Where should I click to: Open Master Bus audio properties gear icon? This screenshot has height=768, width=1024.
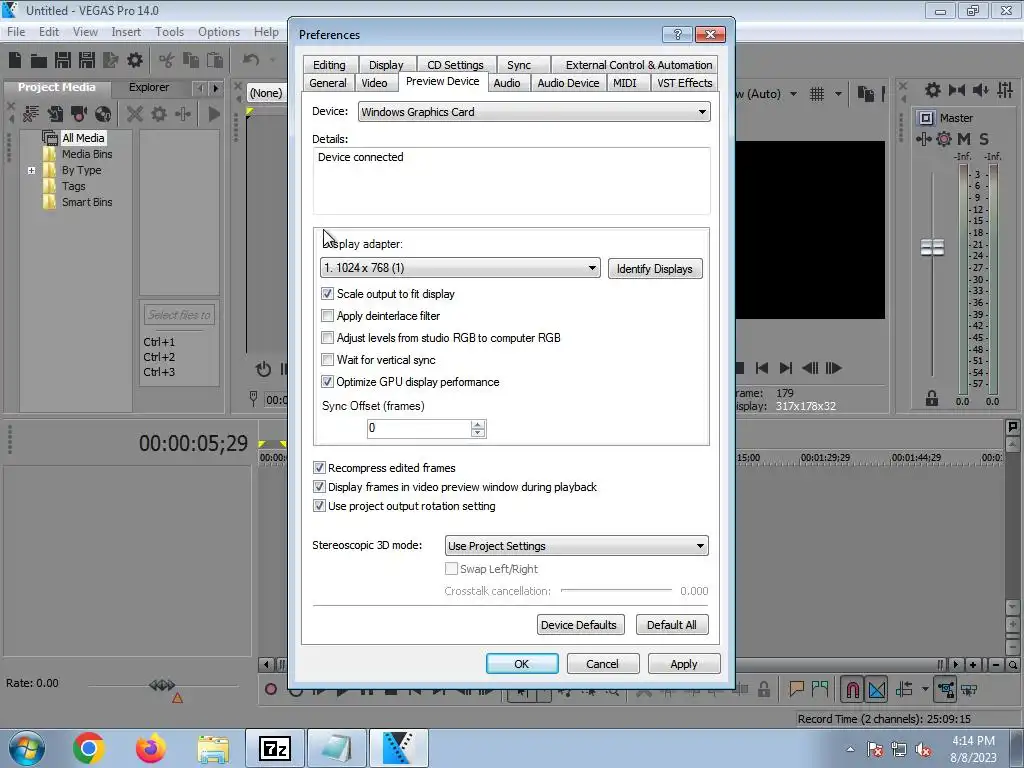933,90
